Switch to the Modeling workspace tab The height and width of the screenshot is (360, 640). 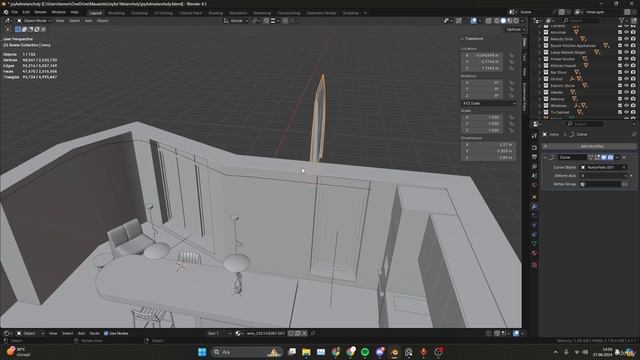[x=116, y=13]
